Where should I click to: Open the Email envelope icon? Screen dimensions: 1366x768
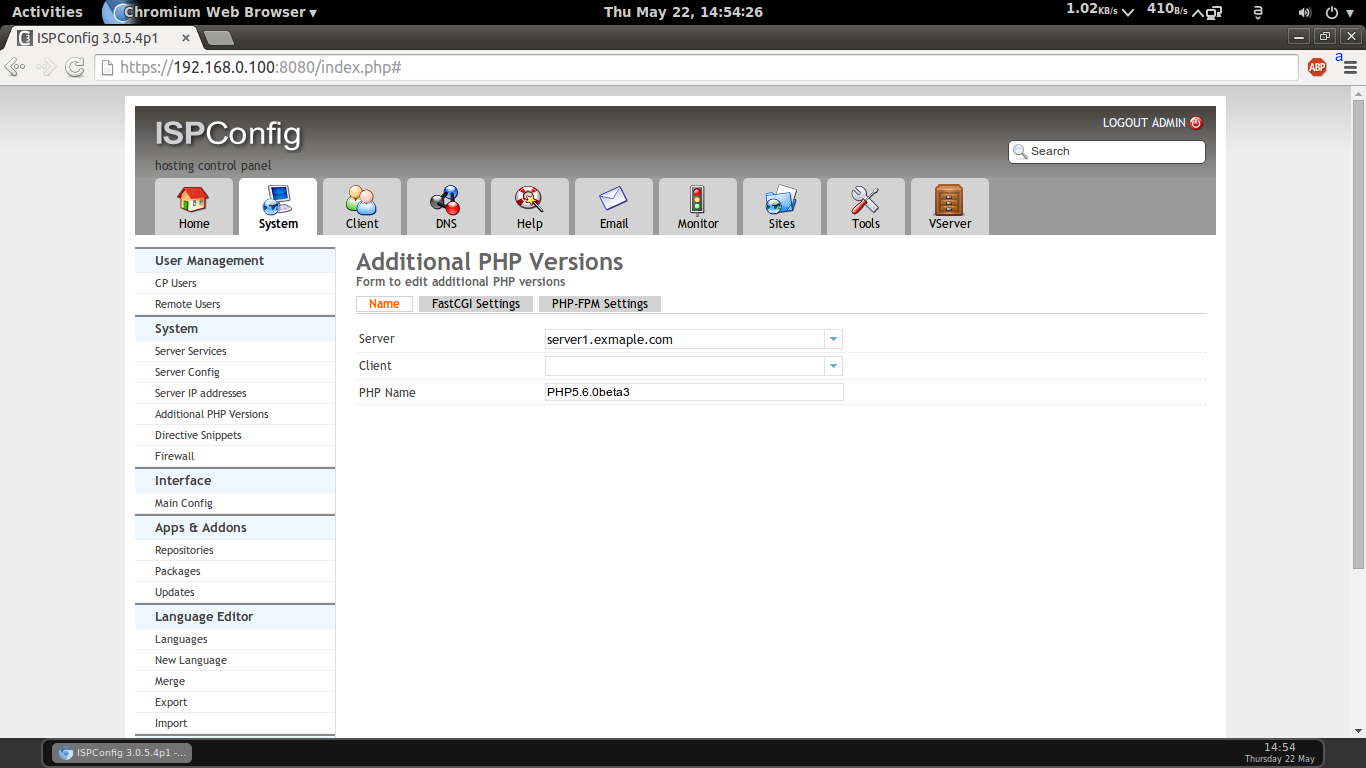click(x=613, y=206)
